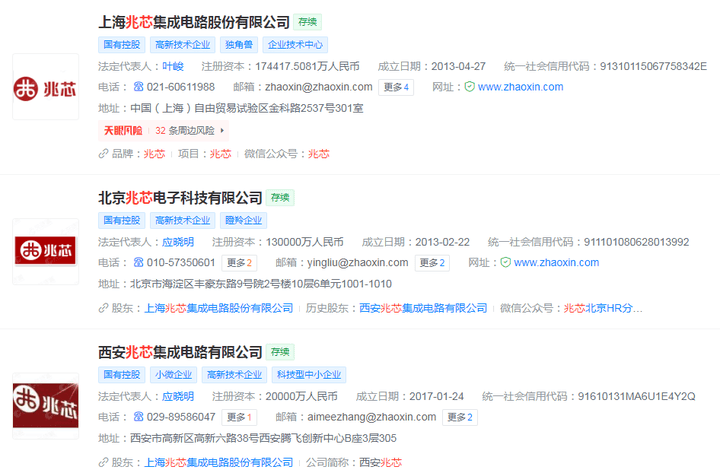
Task: Click credit code 9131011506775834​2E
Action: pos(653,66)
